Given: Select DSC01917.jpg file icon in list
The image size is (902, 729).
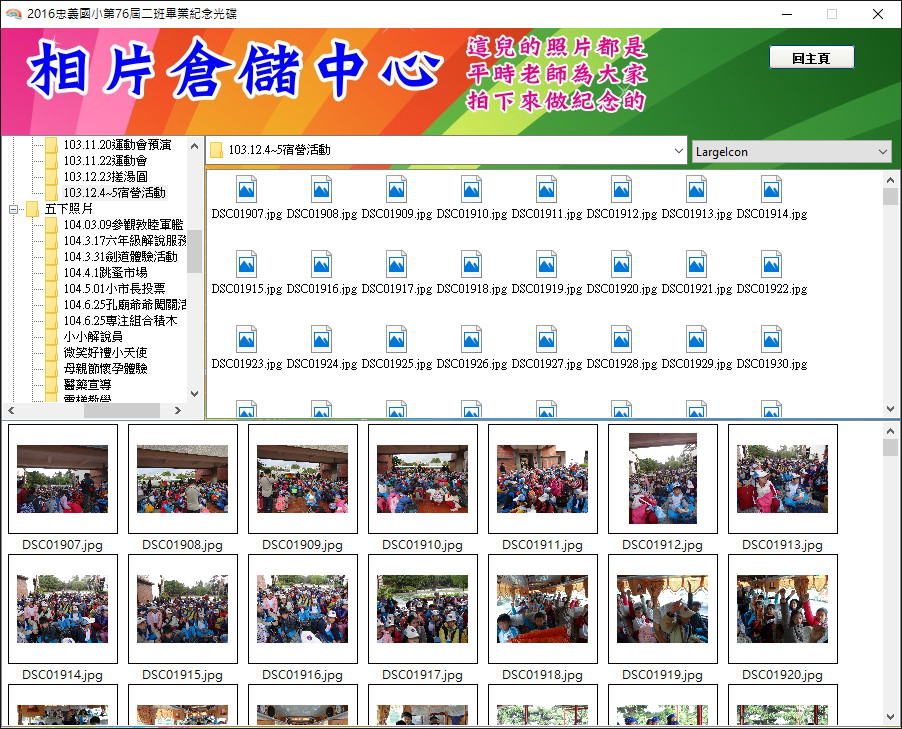Looking at the screenshot, I should (397, 265).
